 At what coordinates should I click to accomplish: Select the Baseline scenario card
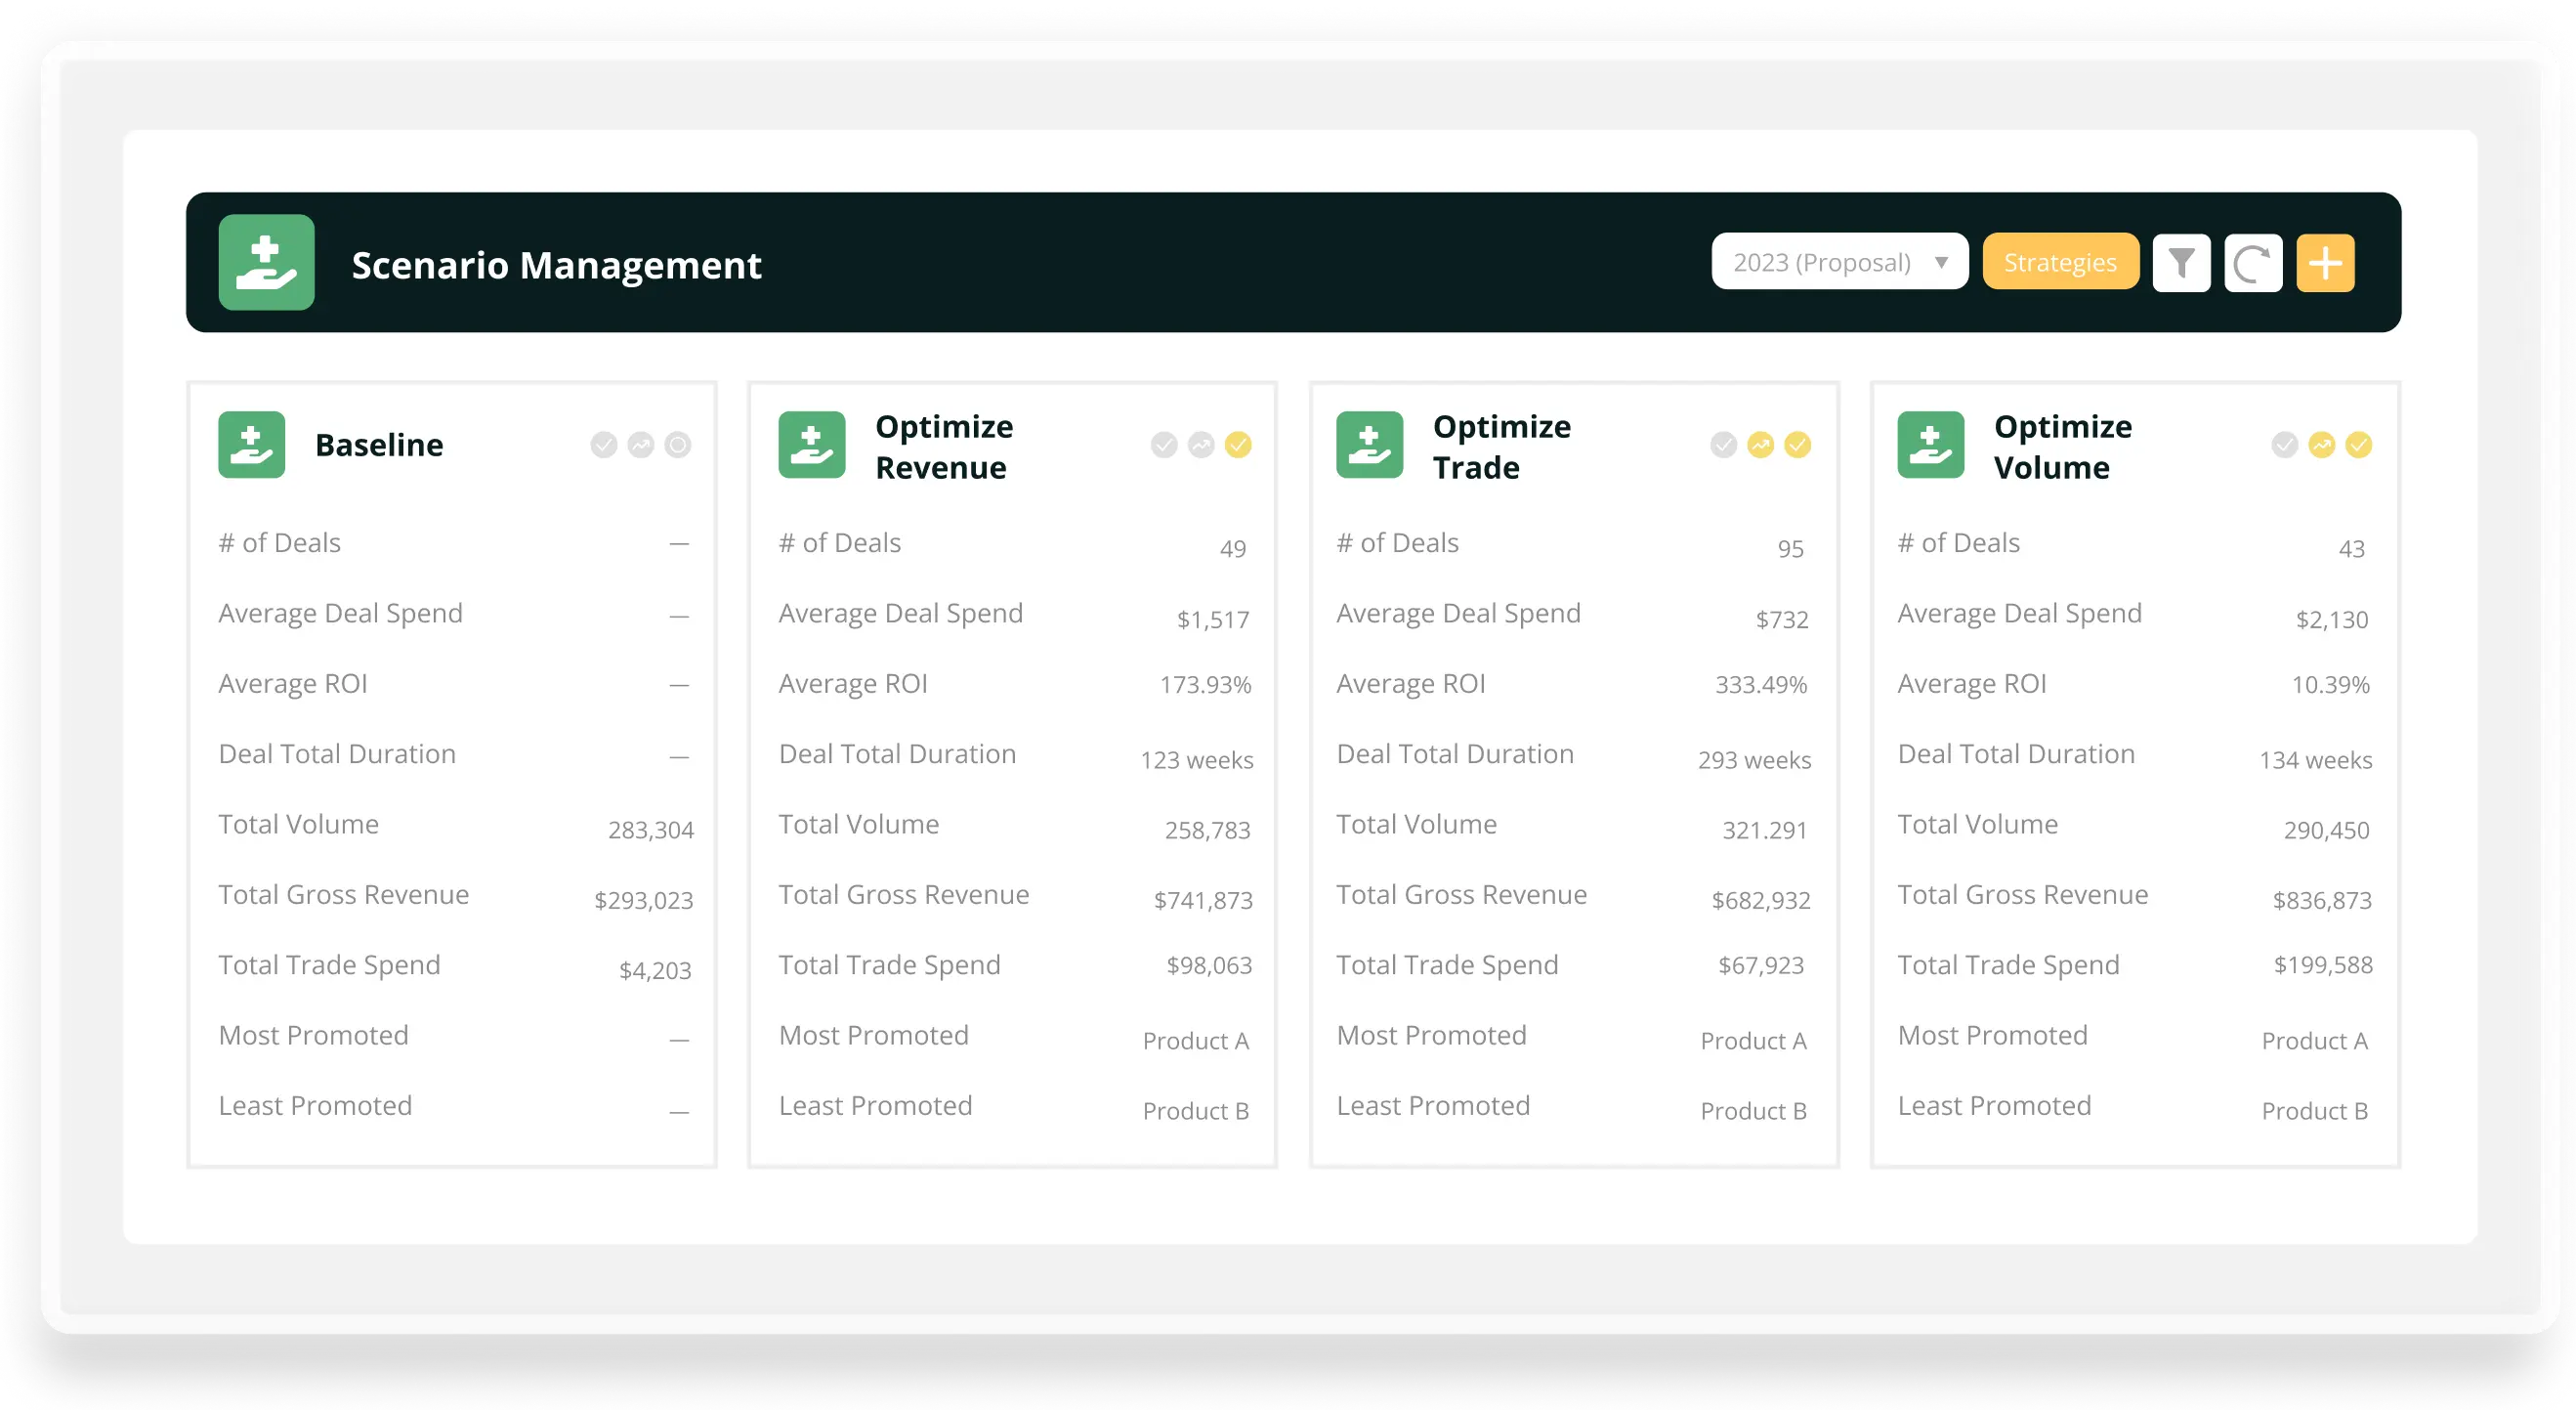tap(451, 770)
